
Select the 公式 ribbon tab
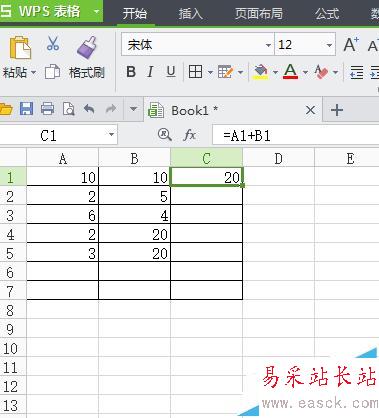point(327,14)
